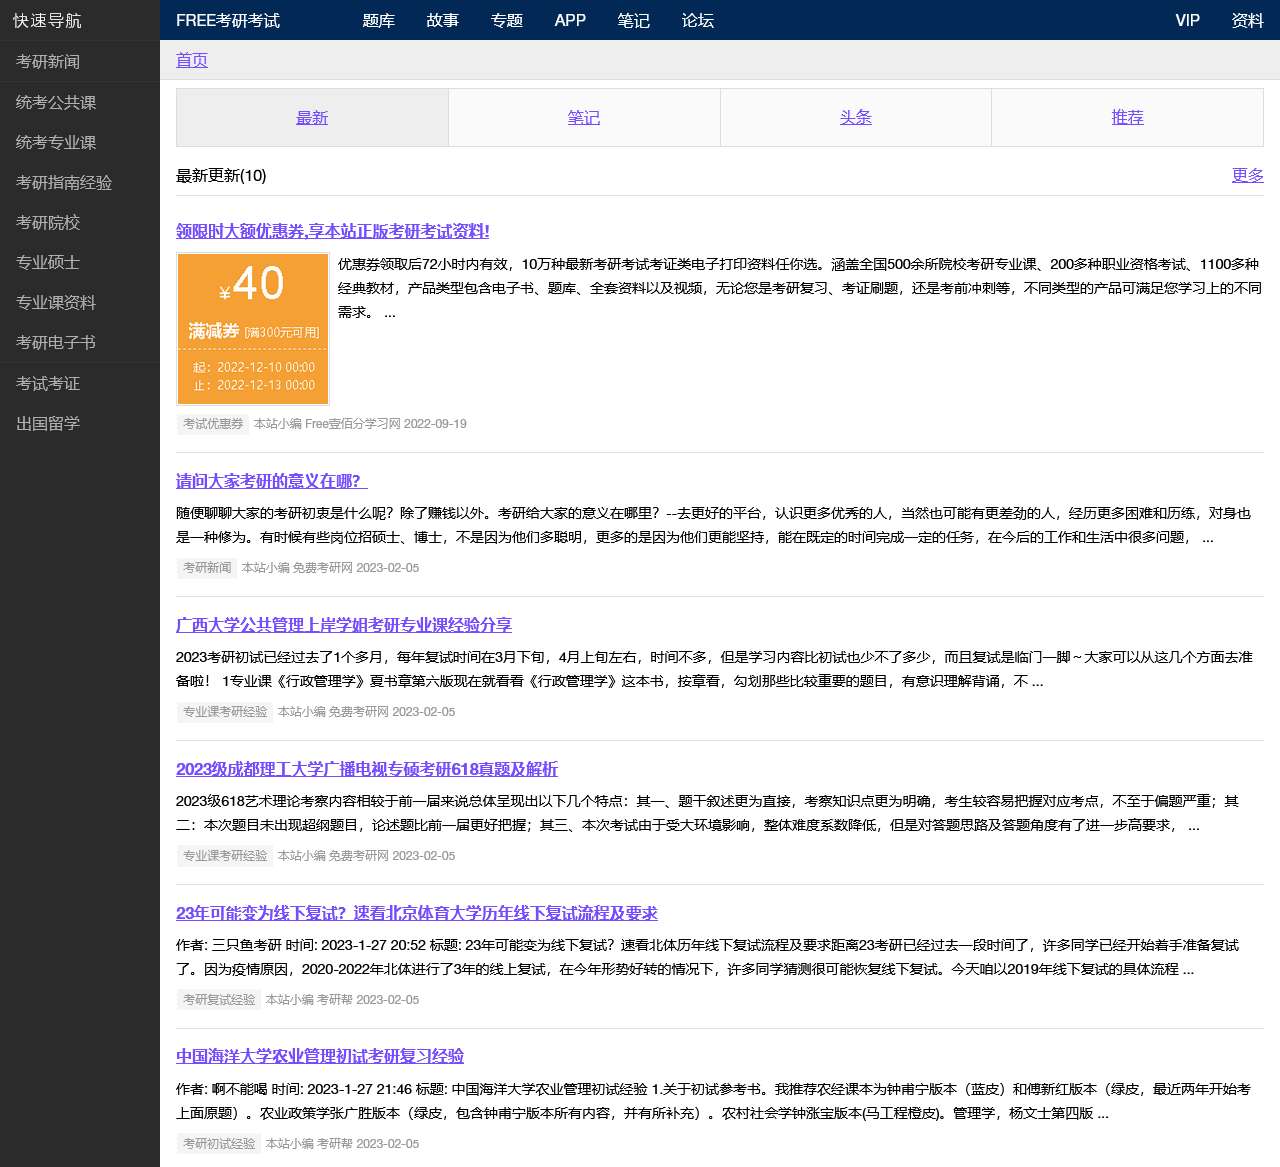
Task: Click 资料 in the top-right header
Action: tap(1247, 20)
